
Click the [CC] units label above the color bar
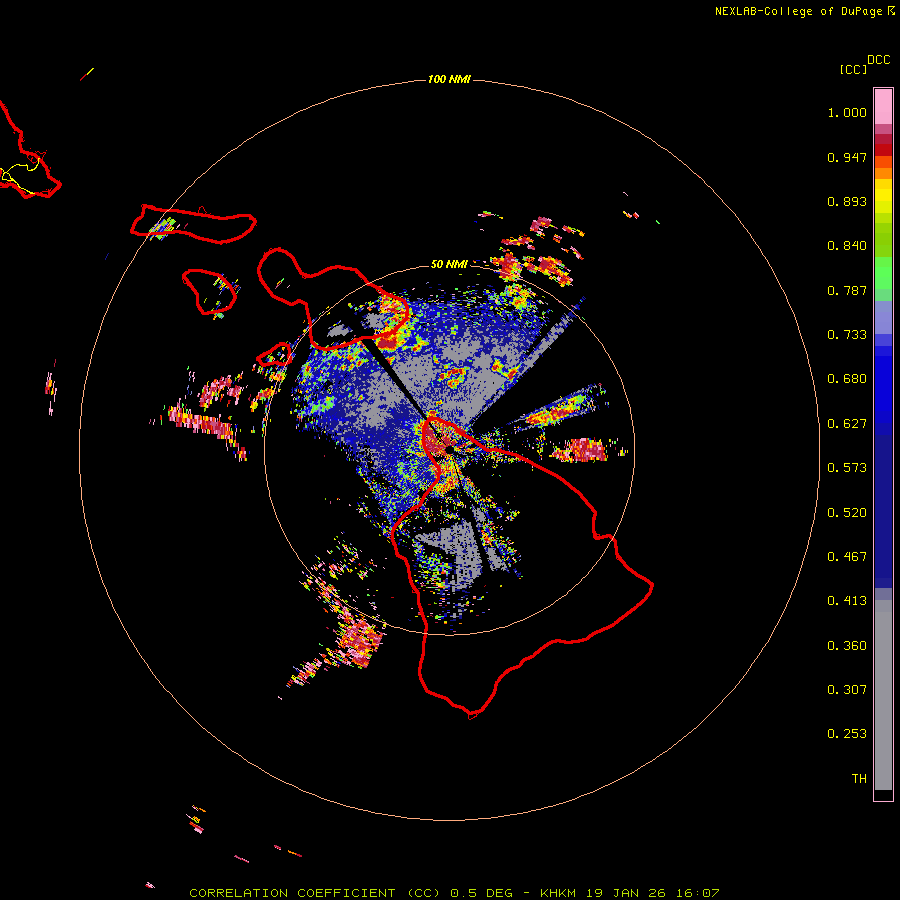[x=853, y=69]
